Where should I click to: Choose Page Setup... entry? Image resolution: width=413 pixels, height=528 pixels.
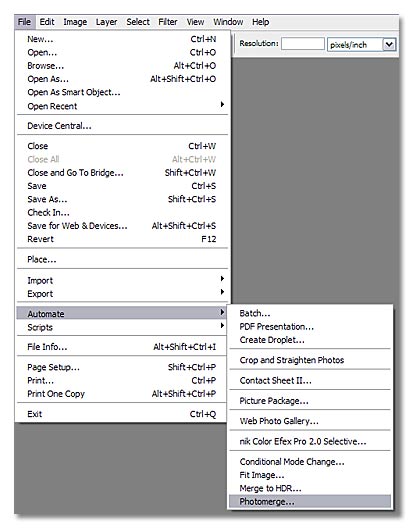coord(122,367)
